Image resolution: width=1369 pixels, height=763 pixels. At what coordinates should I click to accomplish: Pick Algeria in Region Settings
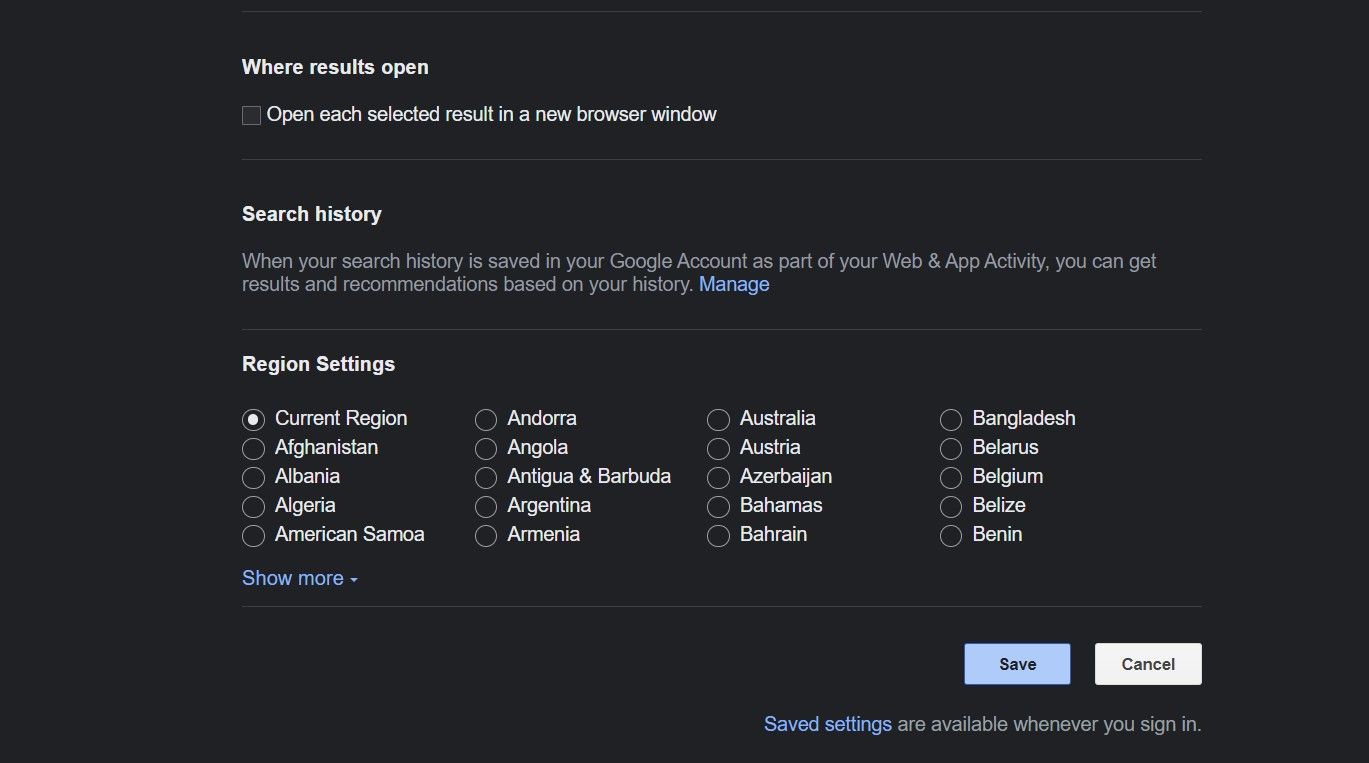point(254,506)
